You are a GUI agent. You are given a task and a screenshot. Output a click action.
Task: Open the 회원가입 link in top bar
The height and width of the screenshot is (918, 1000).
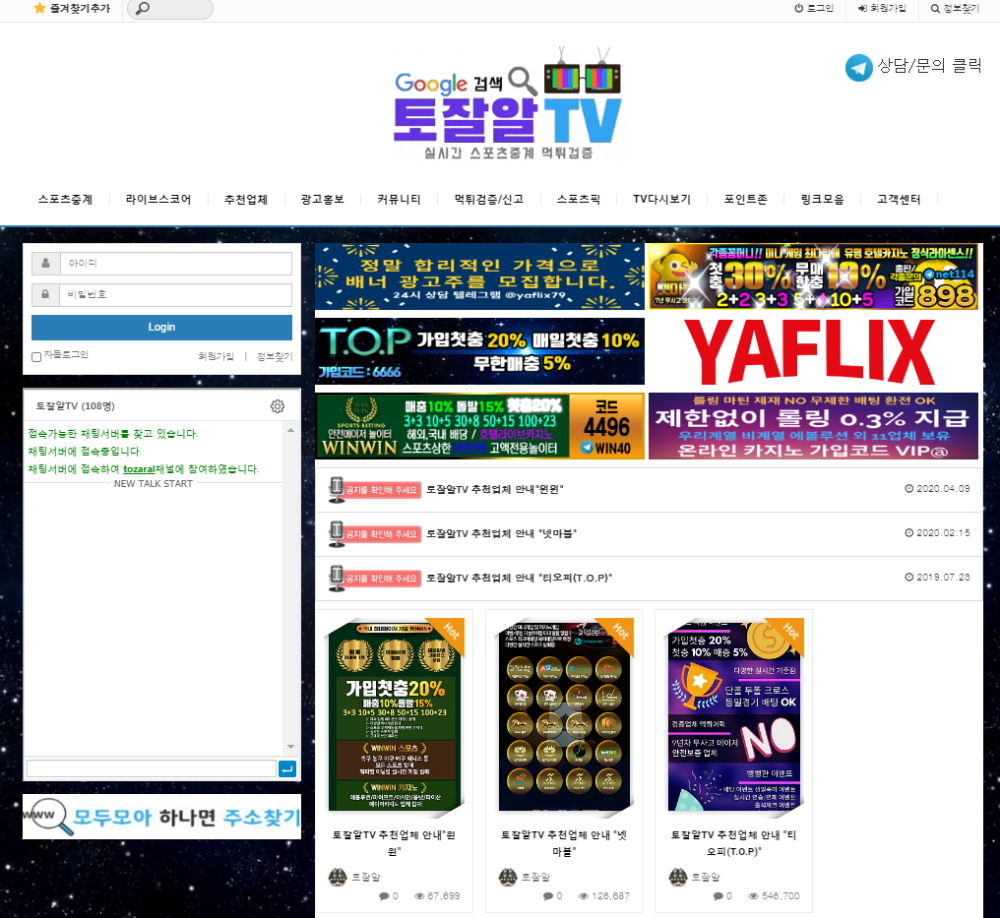tap(882, 8)
